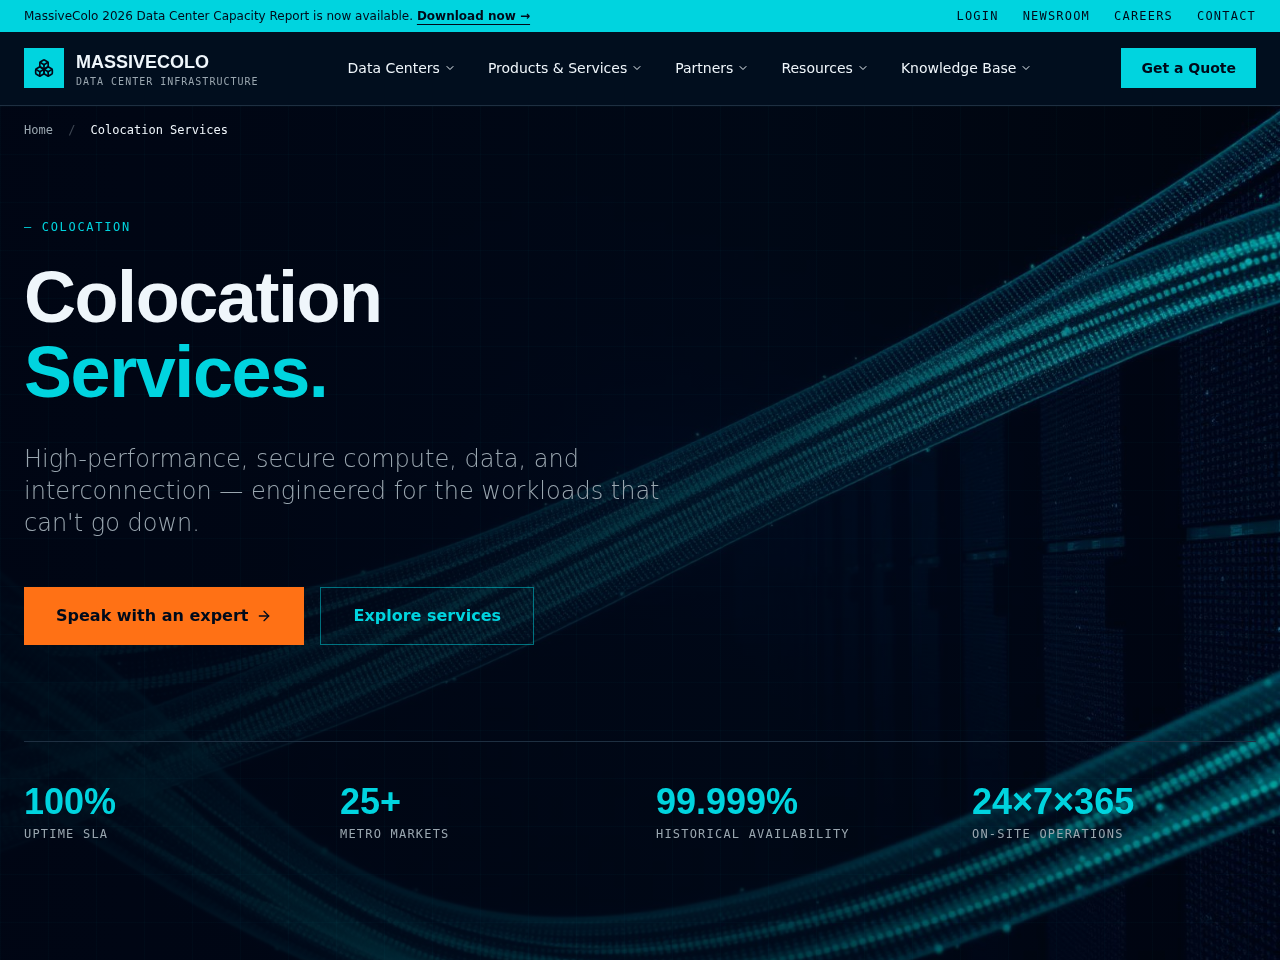Click the 99.999% Historical Availability stat

click(x=752, y=812)
